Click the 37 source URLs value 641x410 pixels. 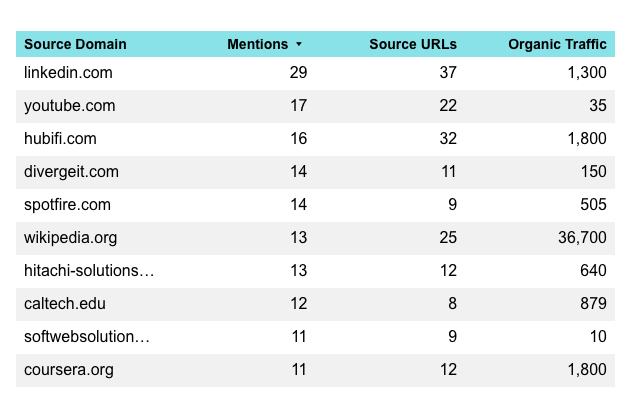point(448,73)
